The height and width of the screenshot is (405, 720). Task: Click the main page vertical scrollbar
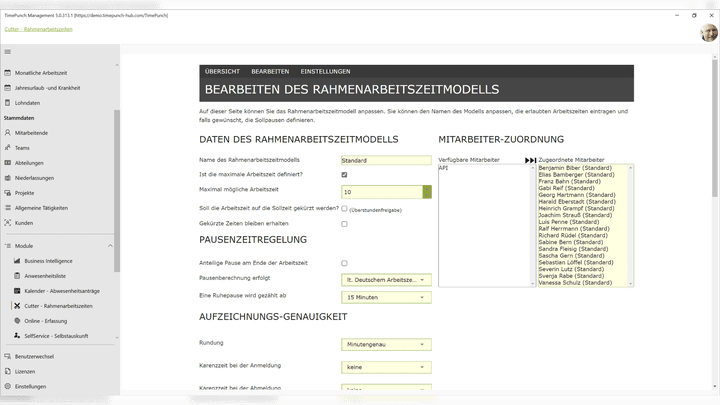click(x=714, y=129)
